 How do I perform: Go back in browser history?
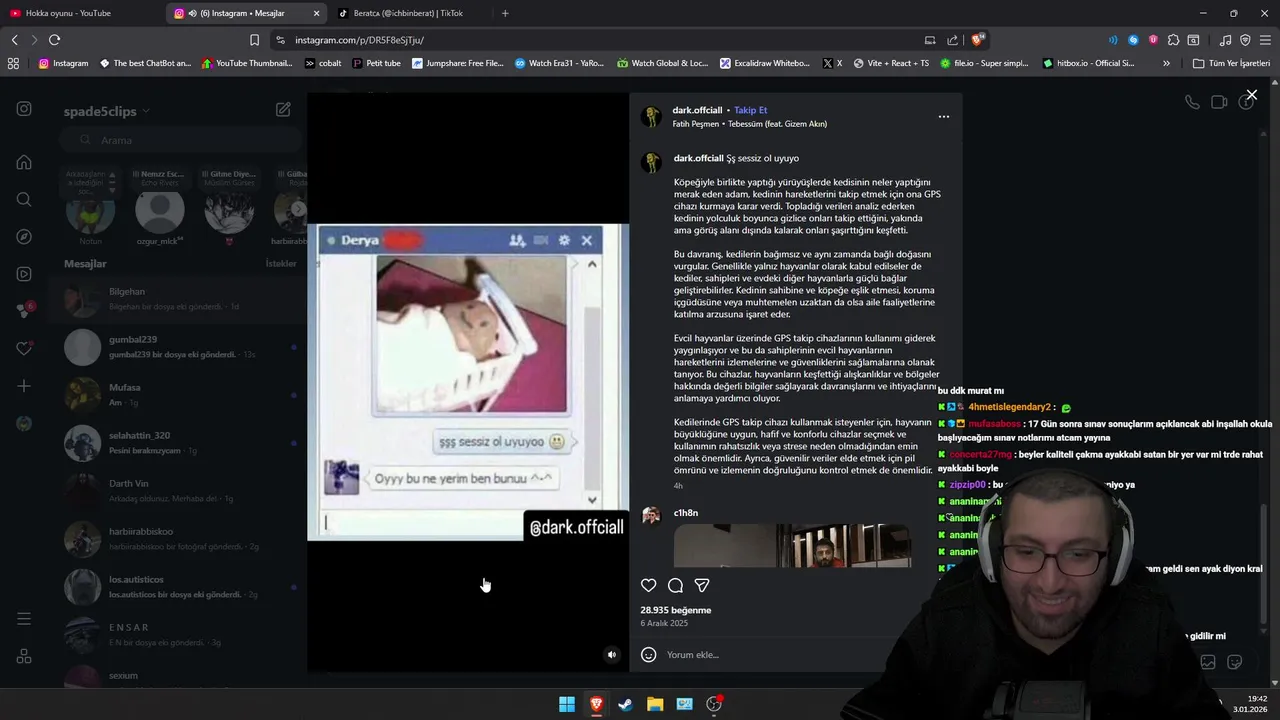[x=14, y=40]
